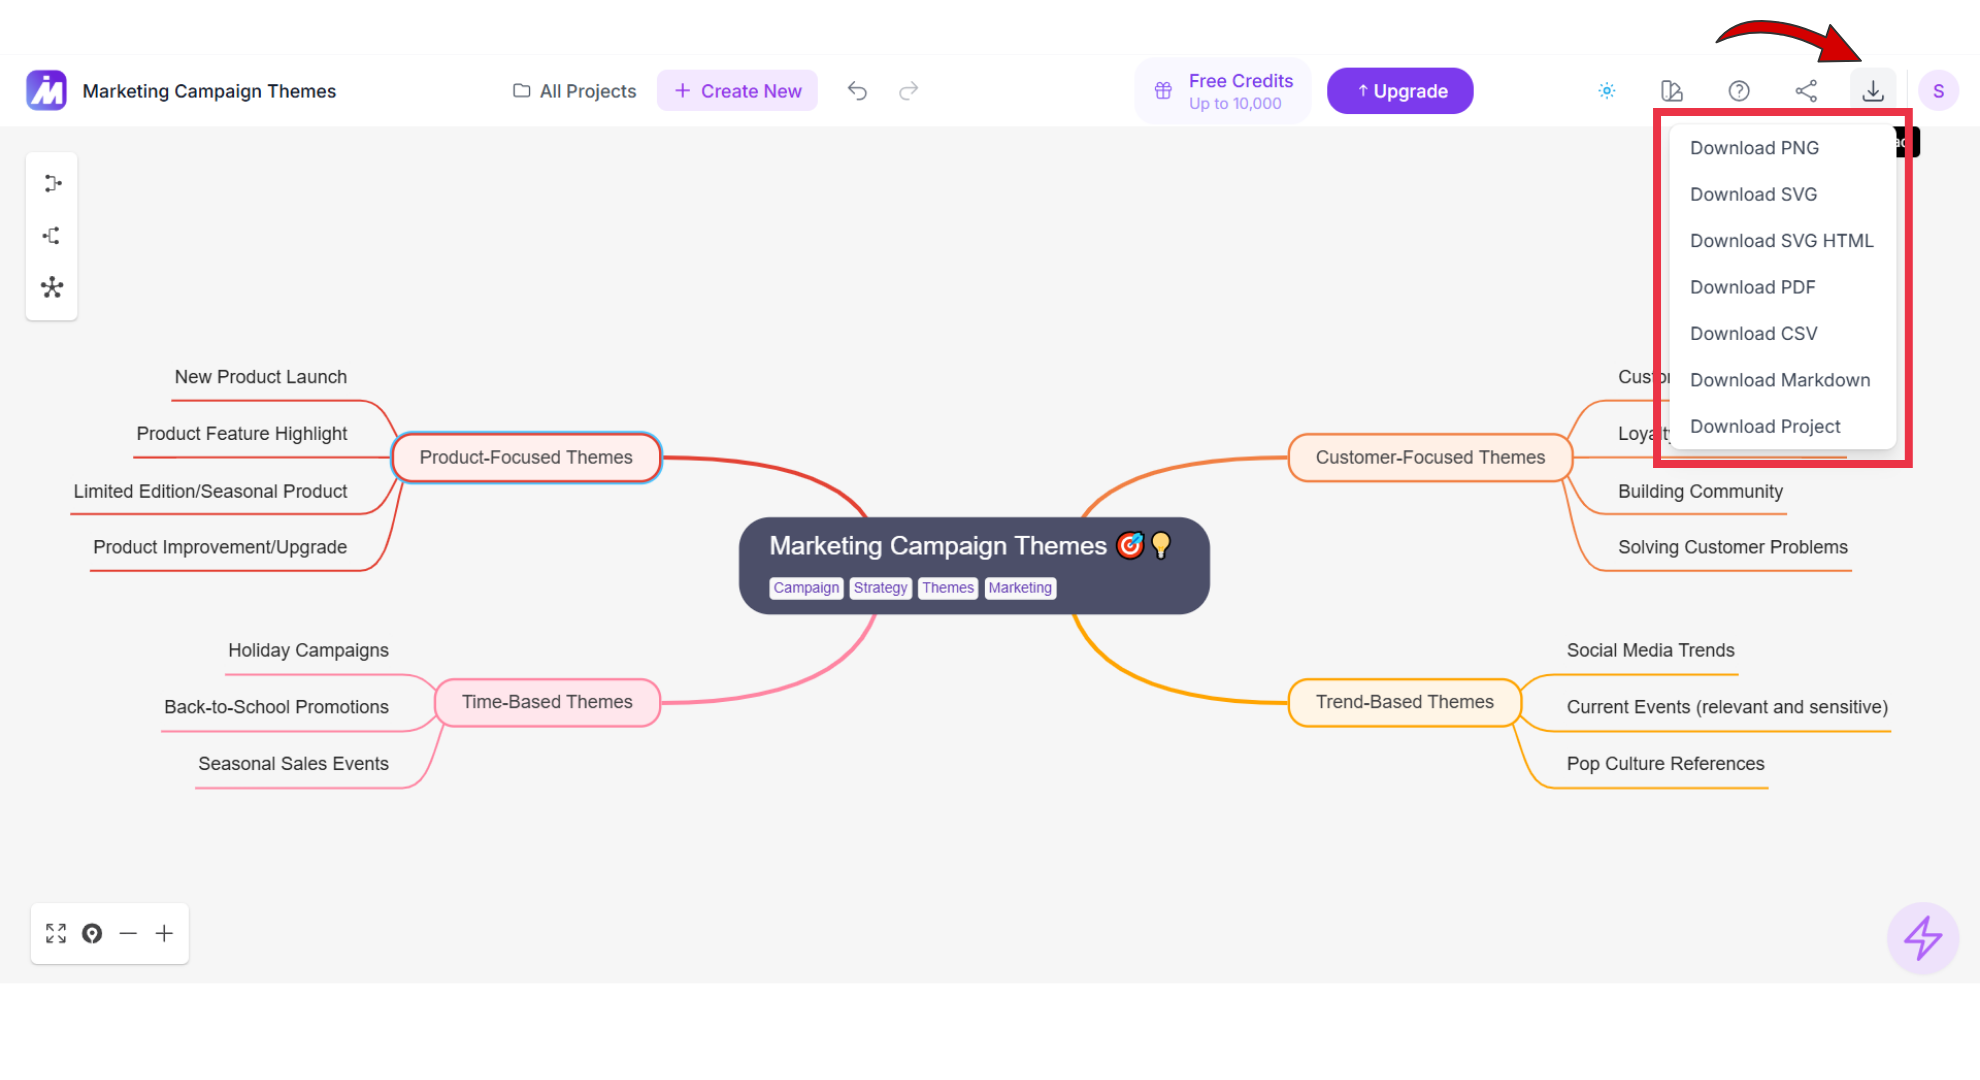Click the Strategy tag
1980x1080 pixels.
(x=880, y=588)
